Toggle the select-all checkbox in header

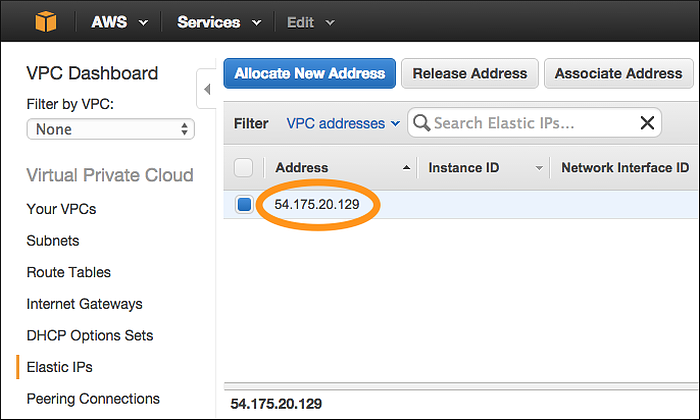tap(244, 167)
